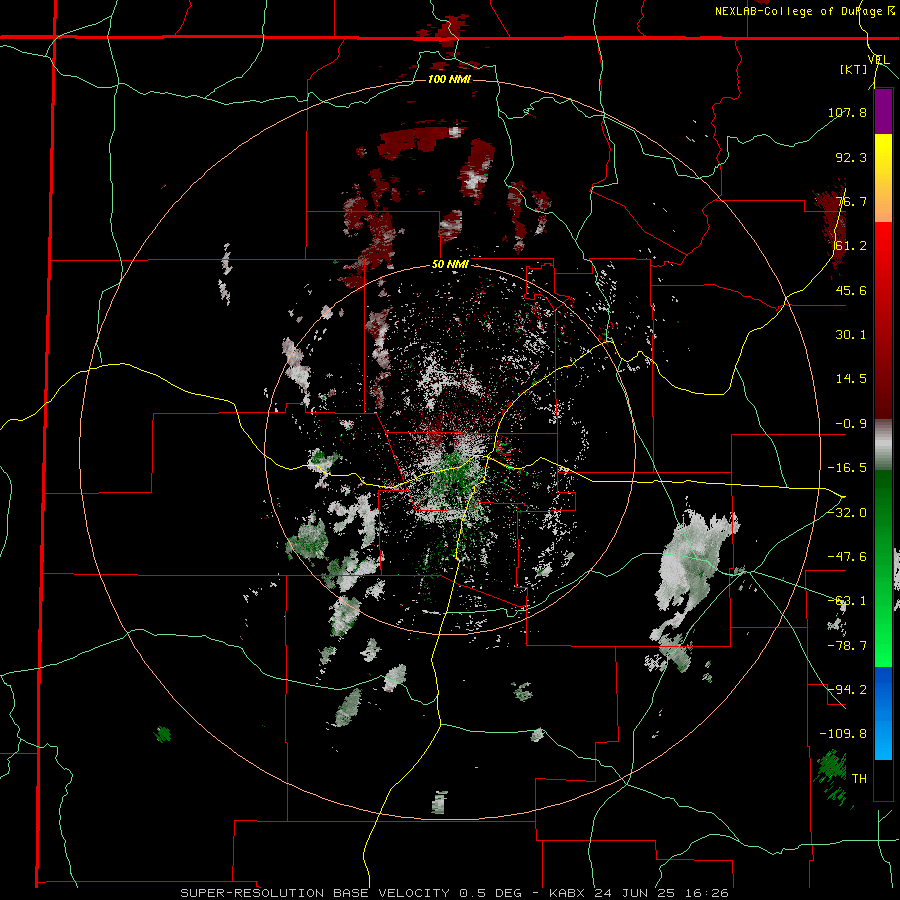Click the -16.5 legend value

[847, 468]
